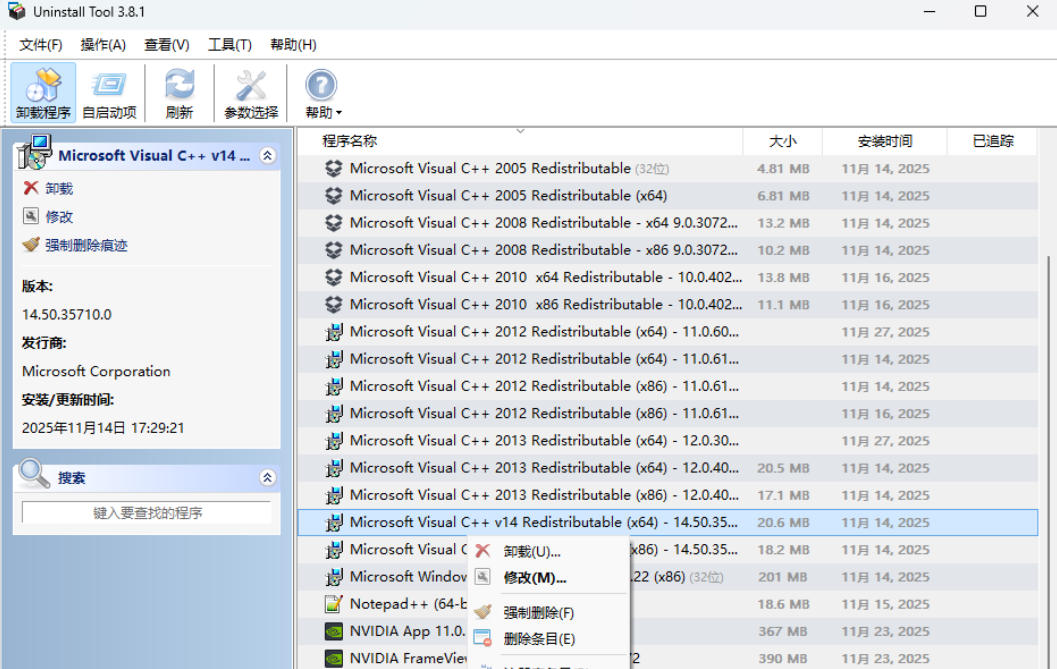
Task: Select Visual C++ 2010 x86 Redistributable row
Action: tap(667, 304)
